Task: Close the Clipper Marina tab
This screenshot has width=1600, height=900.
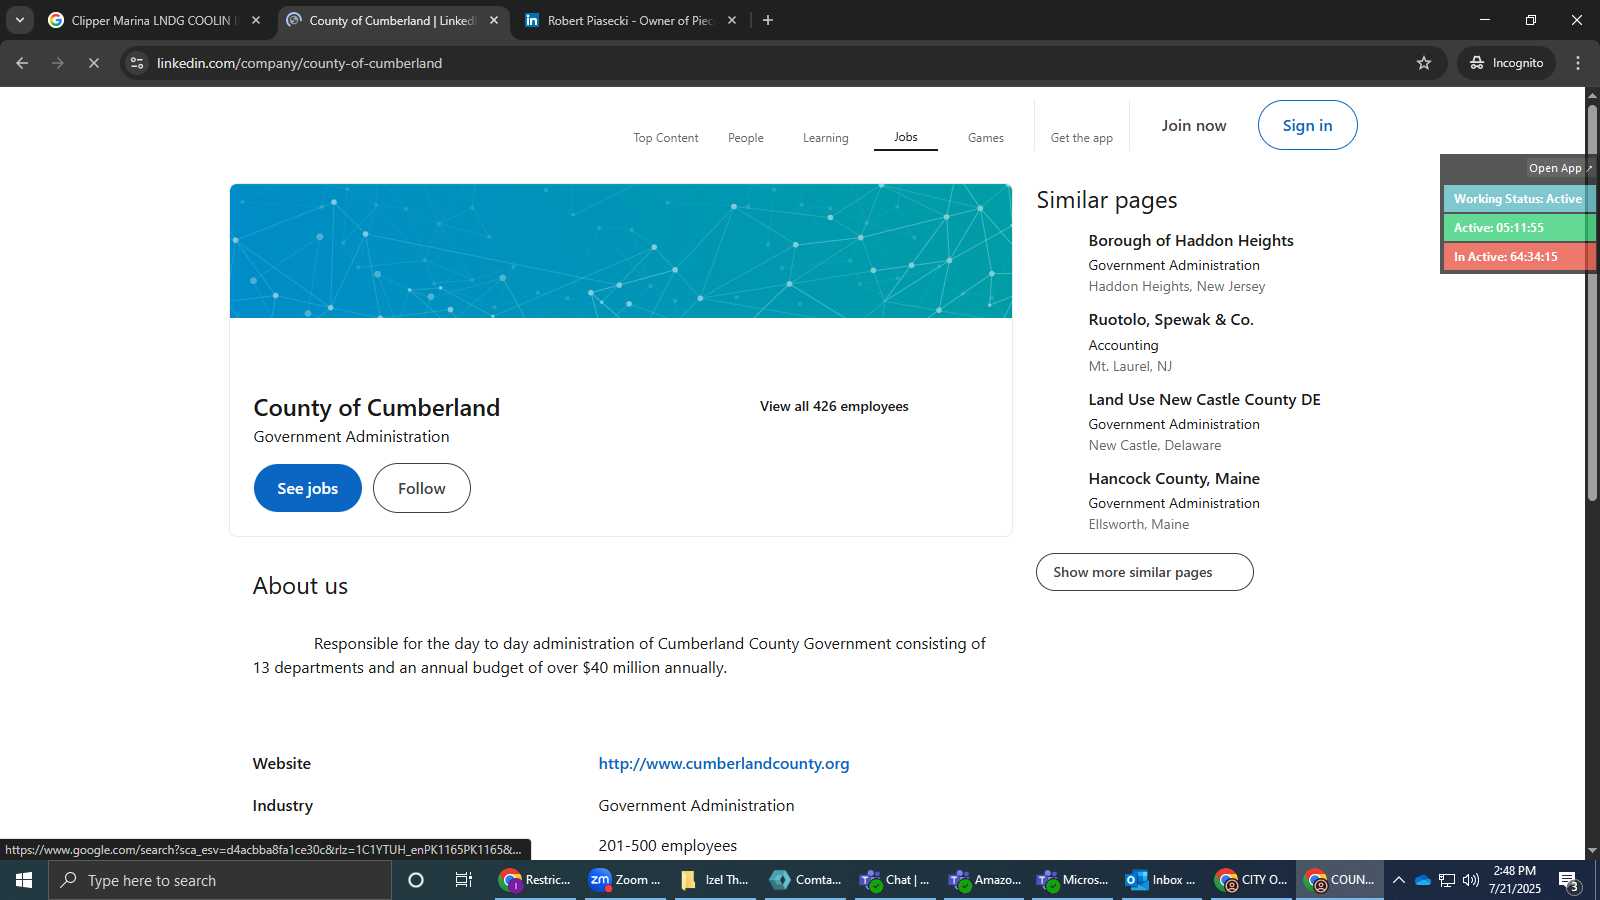Action: pyautogui.click(x=256, y=20)
